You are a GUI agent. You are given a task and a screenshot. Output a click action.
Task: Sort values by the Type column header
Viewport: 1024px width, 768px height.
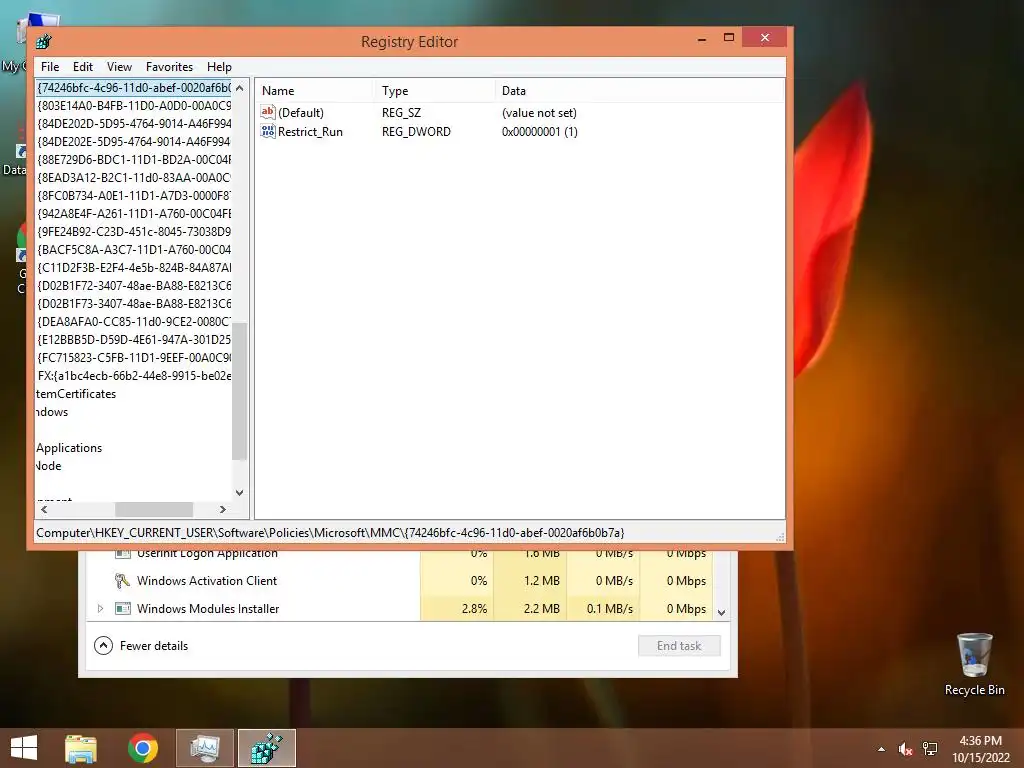click(434, 91)
